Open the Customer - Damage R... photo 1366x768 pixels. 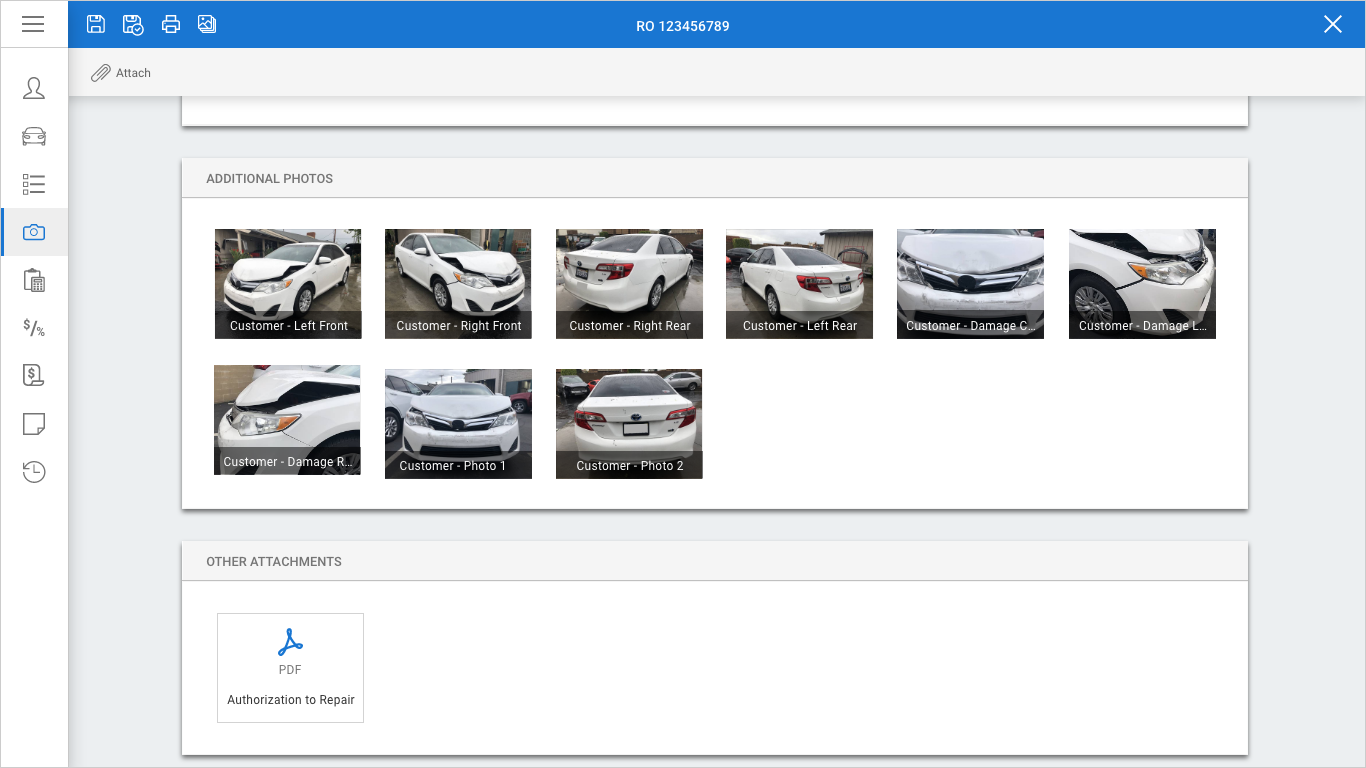point(287,420)
